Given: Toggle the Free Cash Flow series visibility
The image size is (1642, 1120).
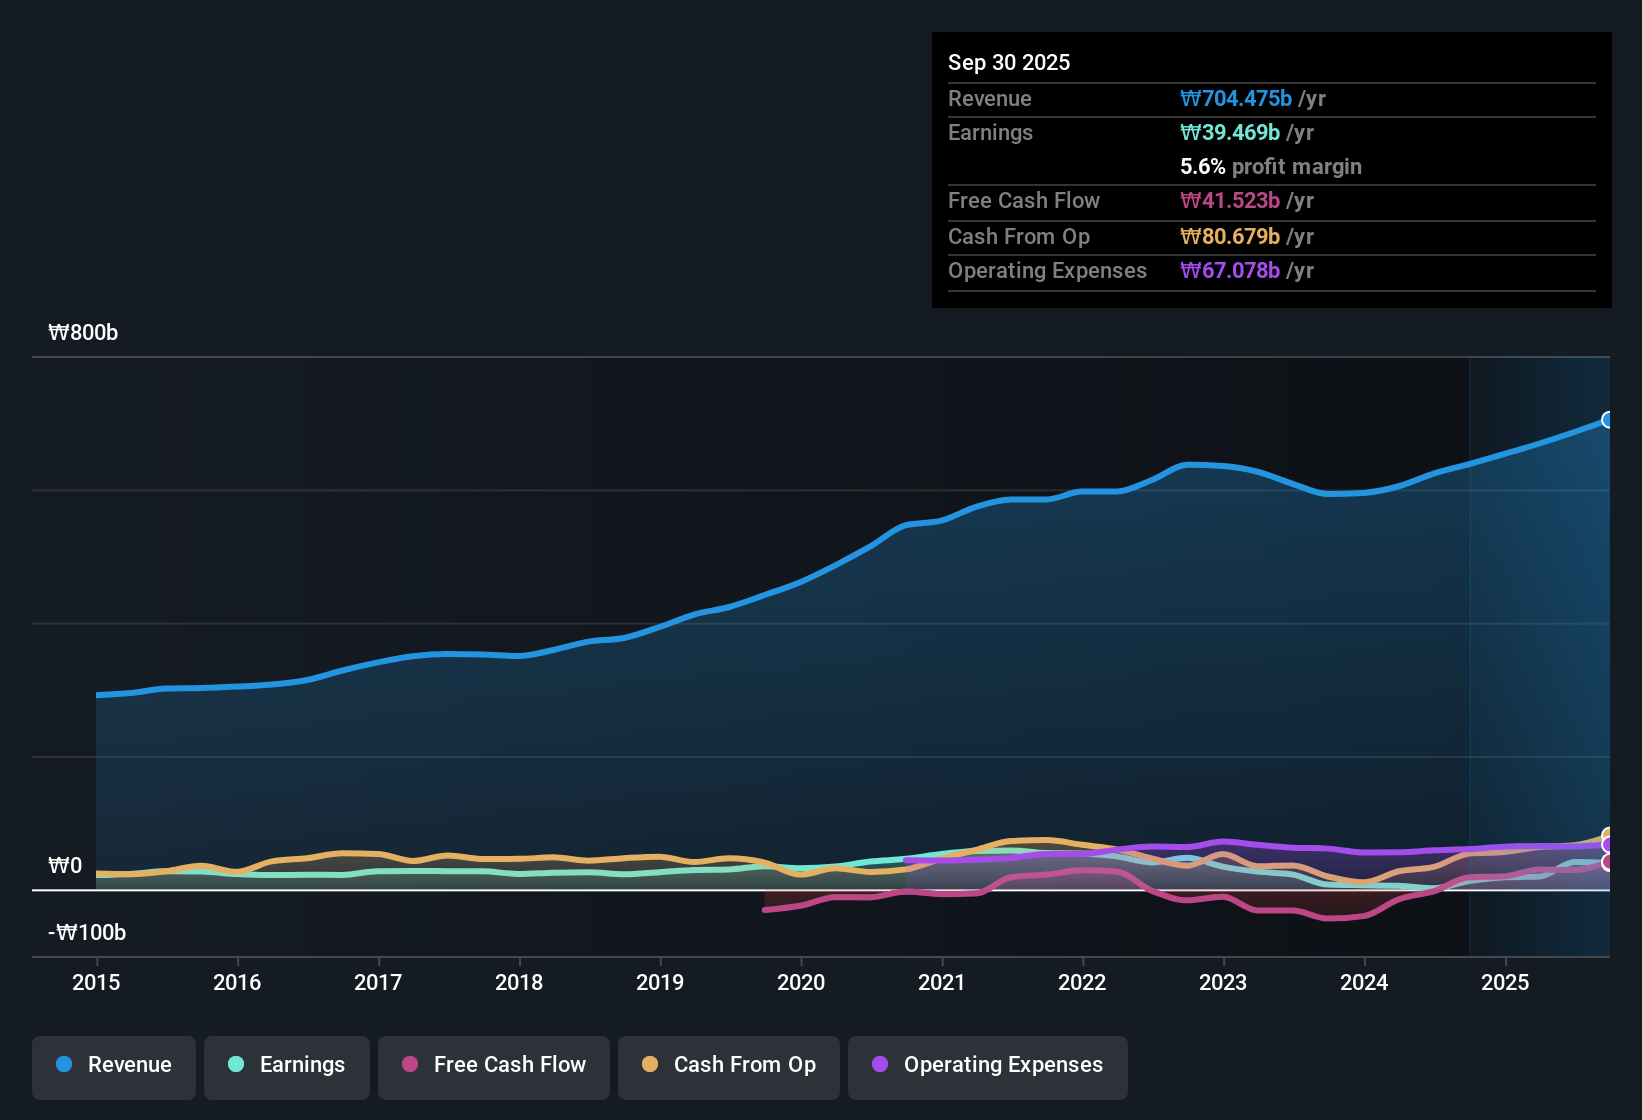Looking at the screenshot, I should coord(493,1065).
